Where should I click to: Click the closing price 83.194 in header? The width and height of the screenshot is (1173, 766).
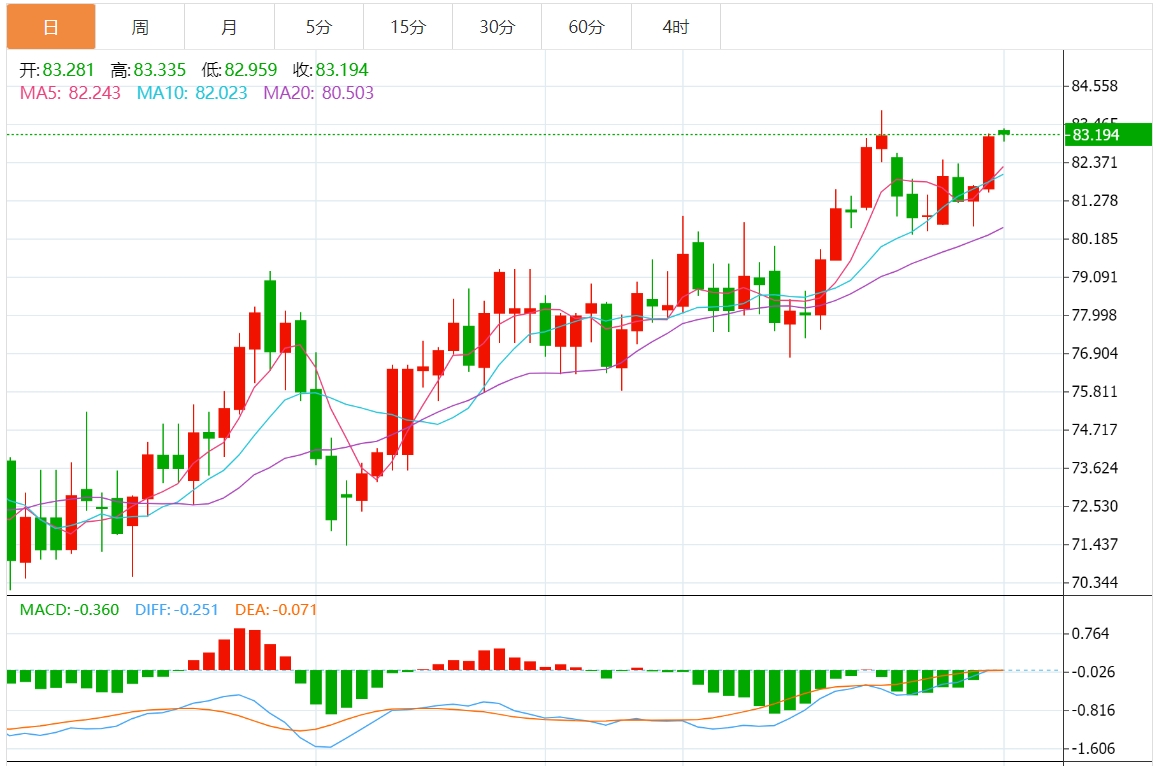[x=342, y=70]
